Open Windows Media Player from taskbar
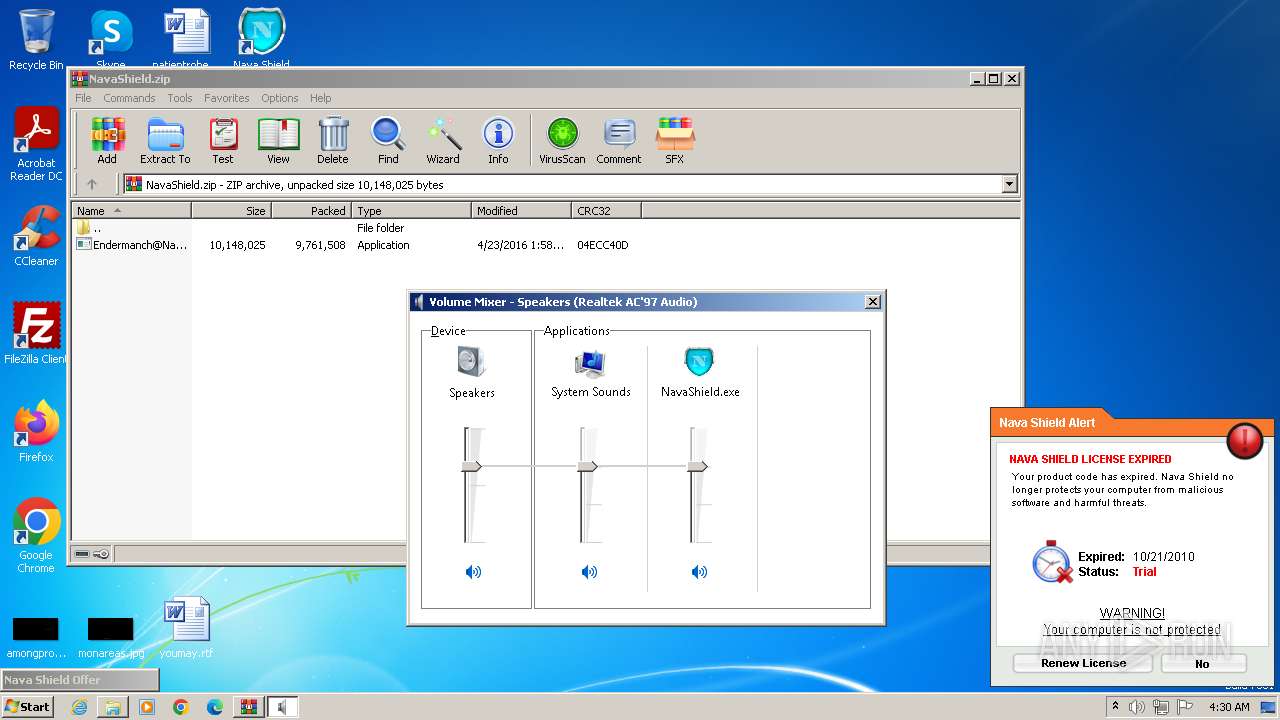Image resolution: width=1280 pixels, height=720 pixels. point(147,707)
